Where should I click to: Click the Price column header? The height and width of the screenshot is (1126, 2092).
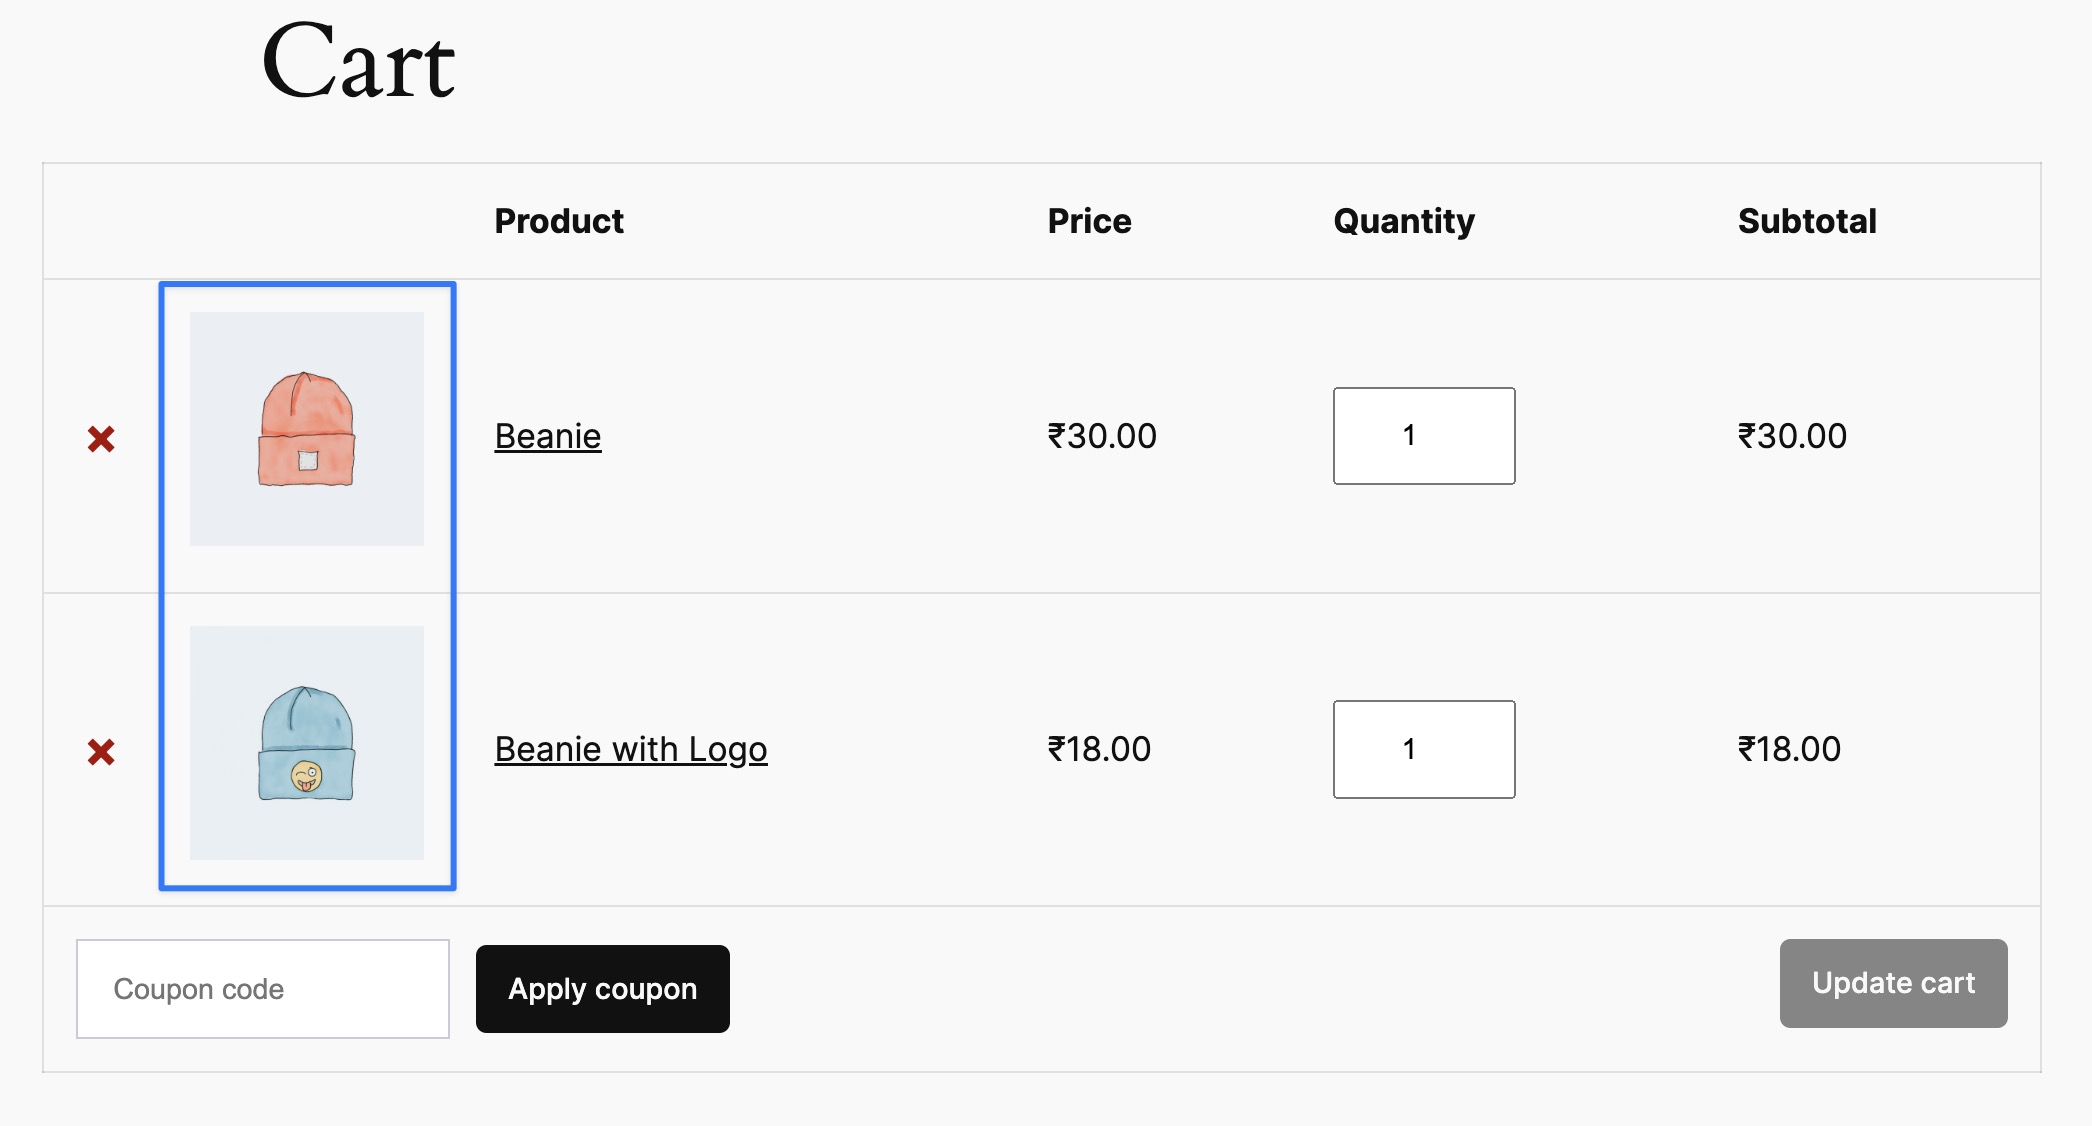(1090, 221)
